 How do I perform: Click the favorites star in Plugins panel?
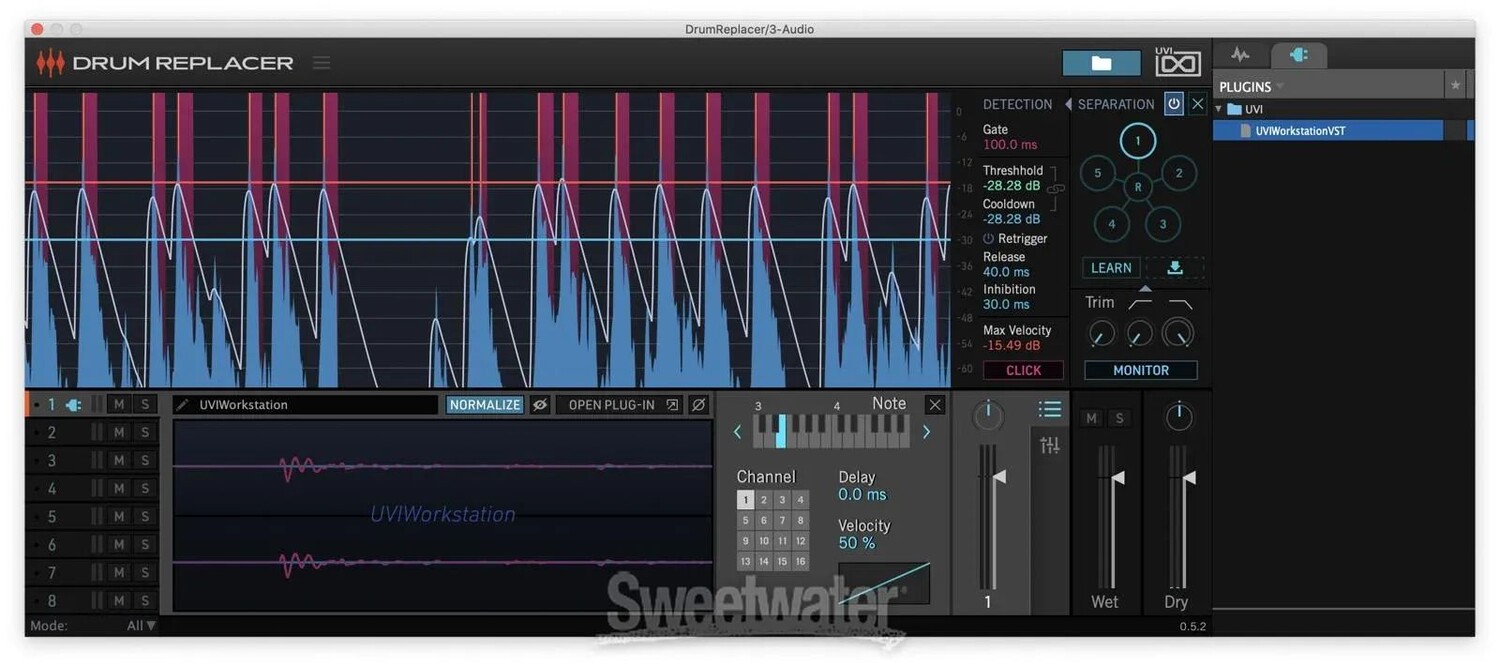1455,86
